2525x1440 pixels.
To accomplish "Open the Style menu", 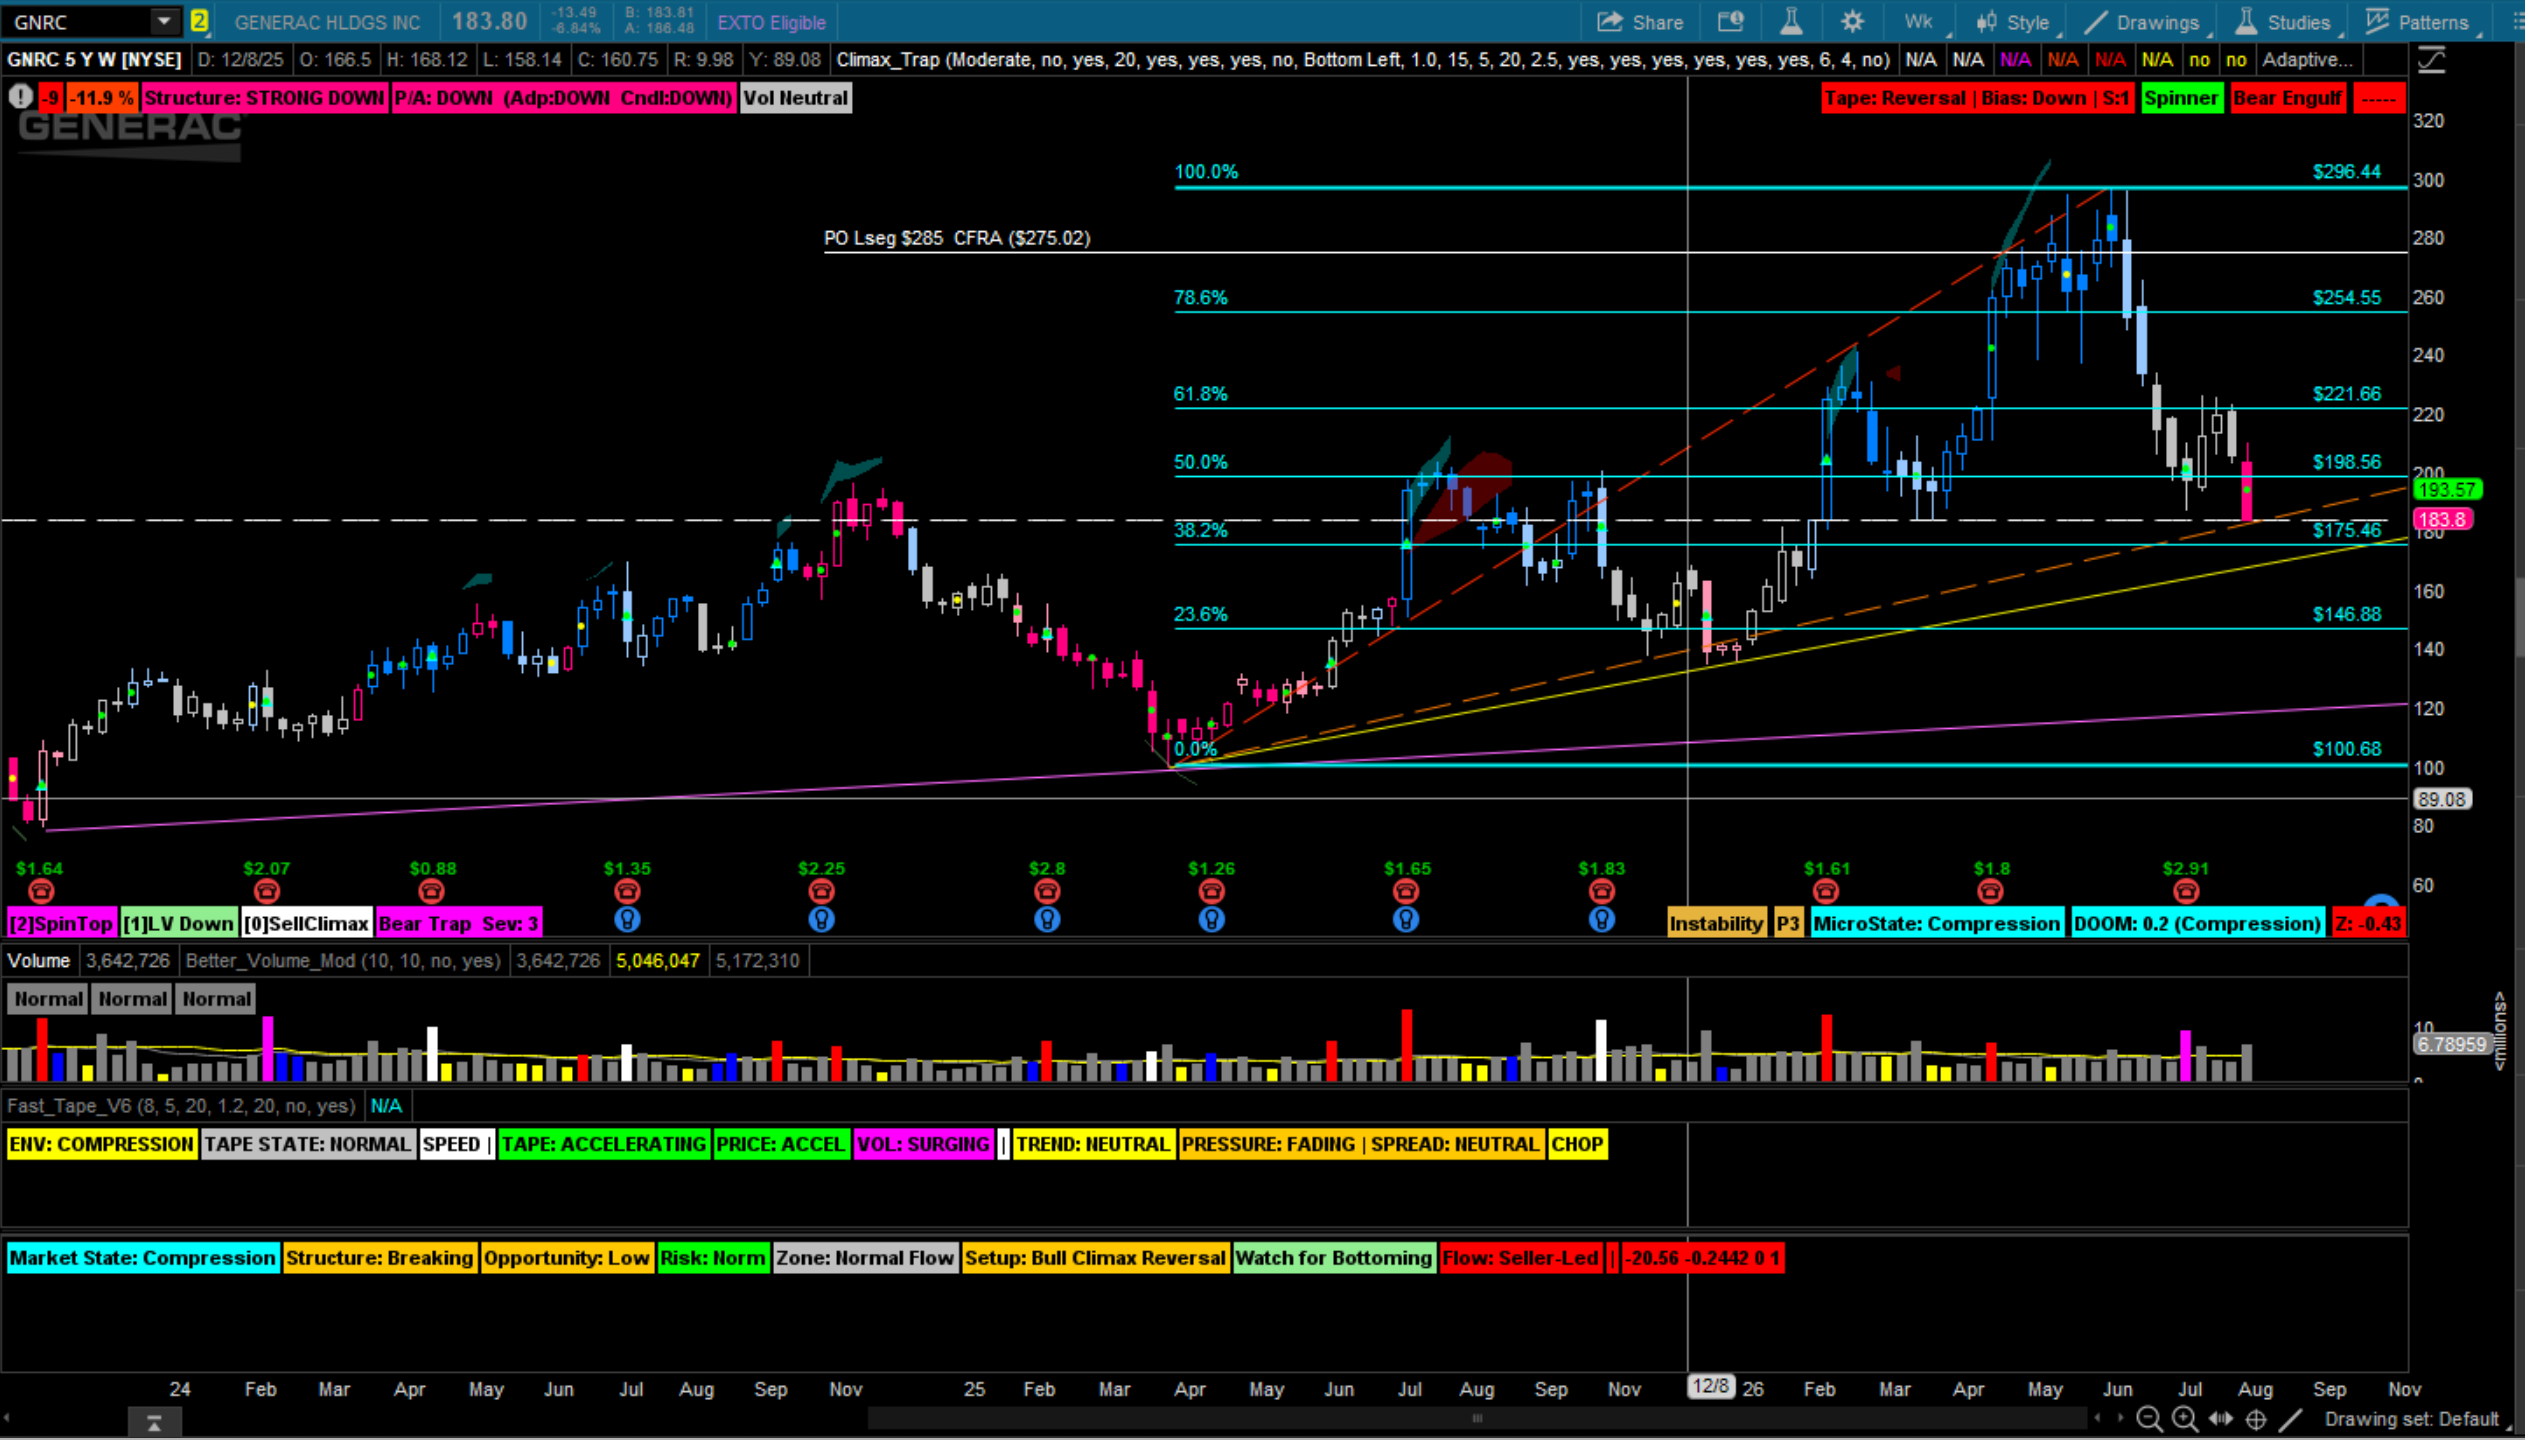I will pos(2015,22).
